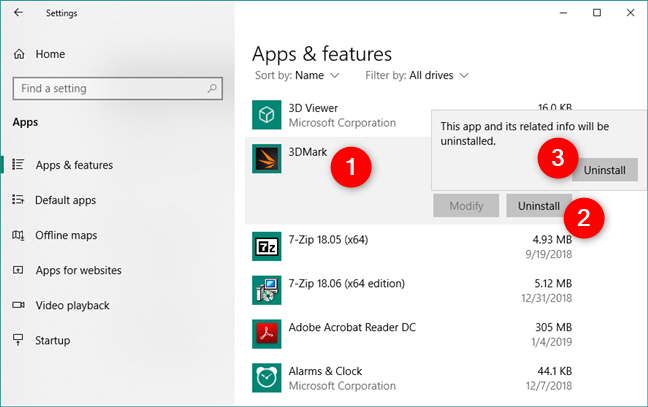Click the 3D Viewer app icon
Viewport: 648px width, 407px height.
point(267,115)
